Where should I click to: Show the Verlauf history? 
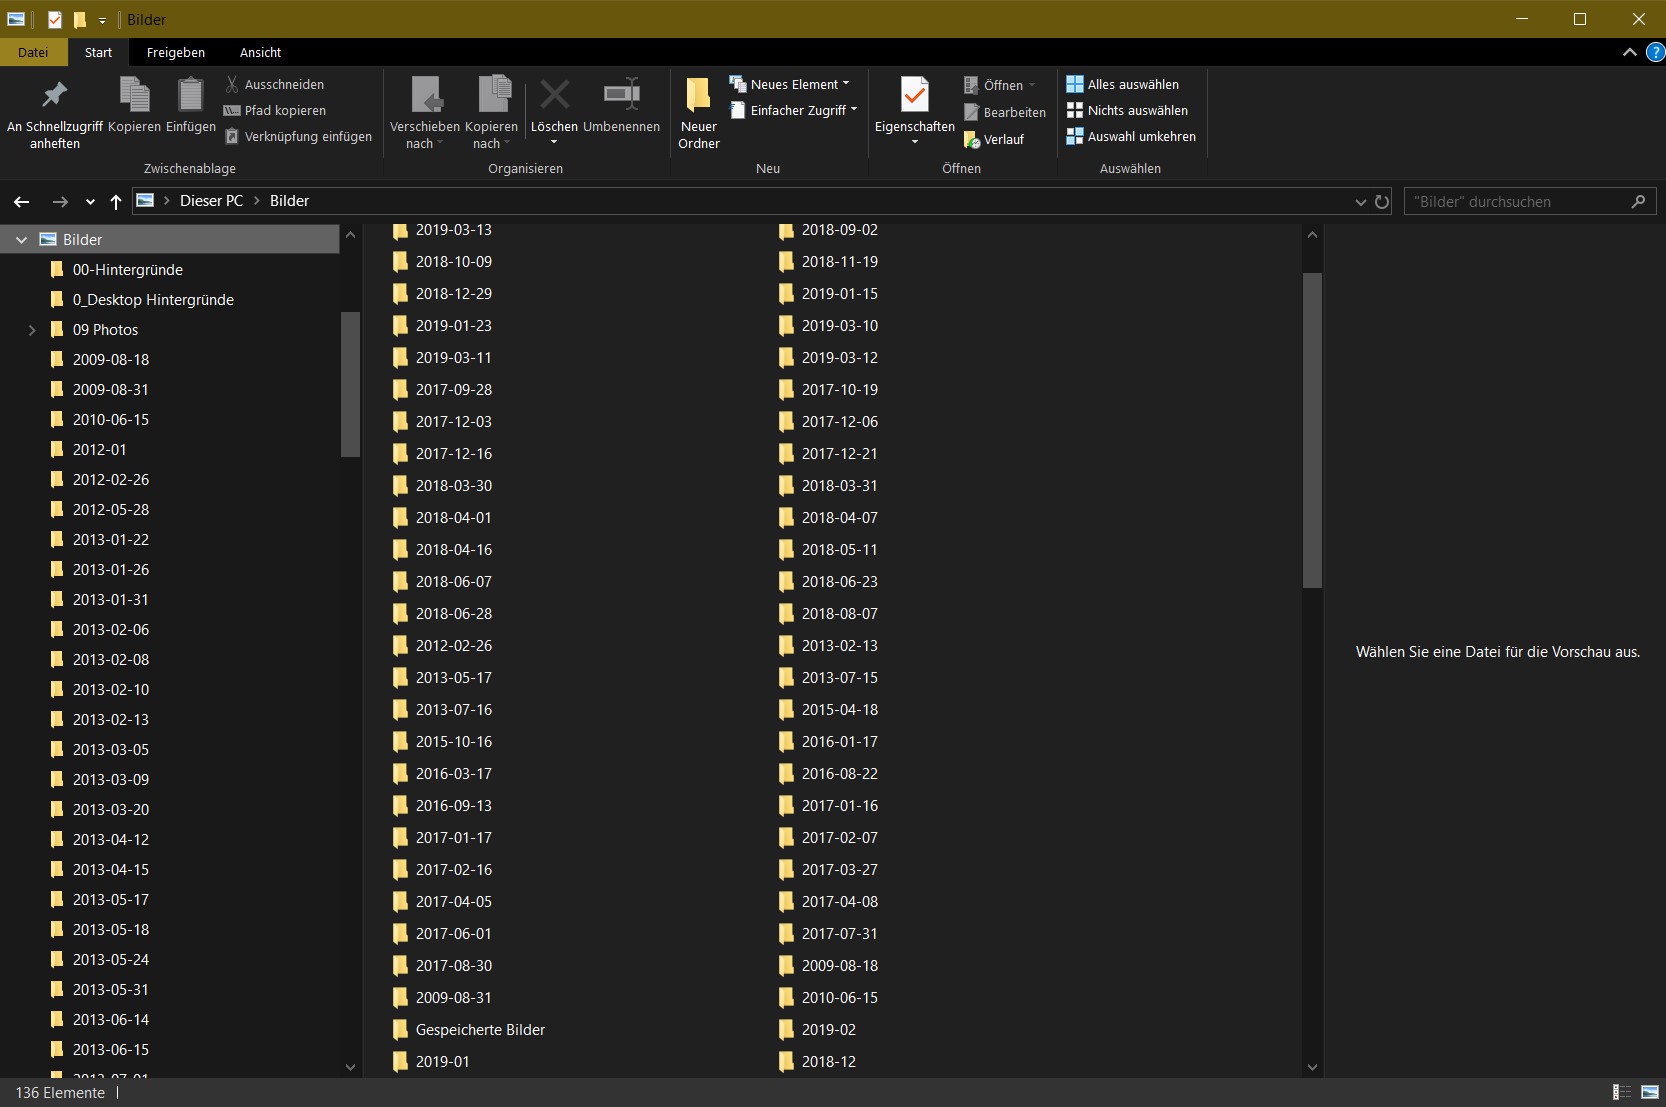click(x=994, y=139)
